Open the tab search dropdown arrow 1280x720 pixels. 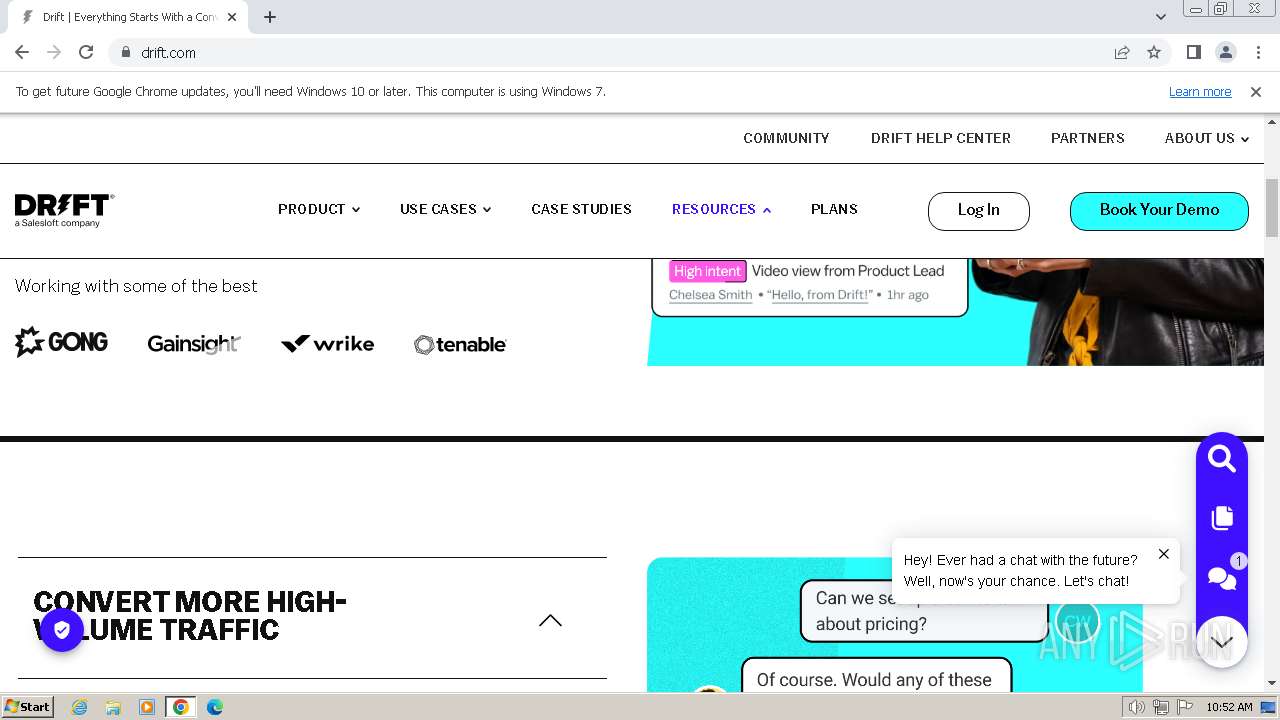[x=1160, y=17]
